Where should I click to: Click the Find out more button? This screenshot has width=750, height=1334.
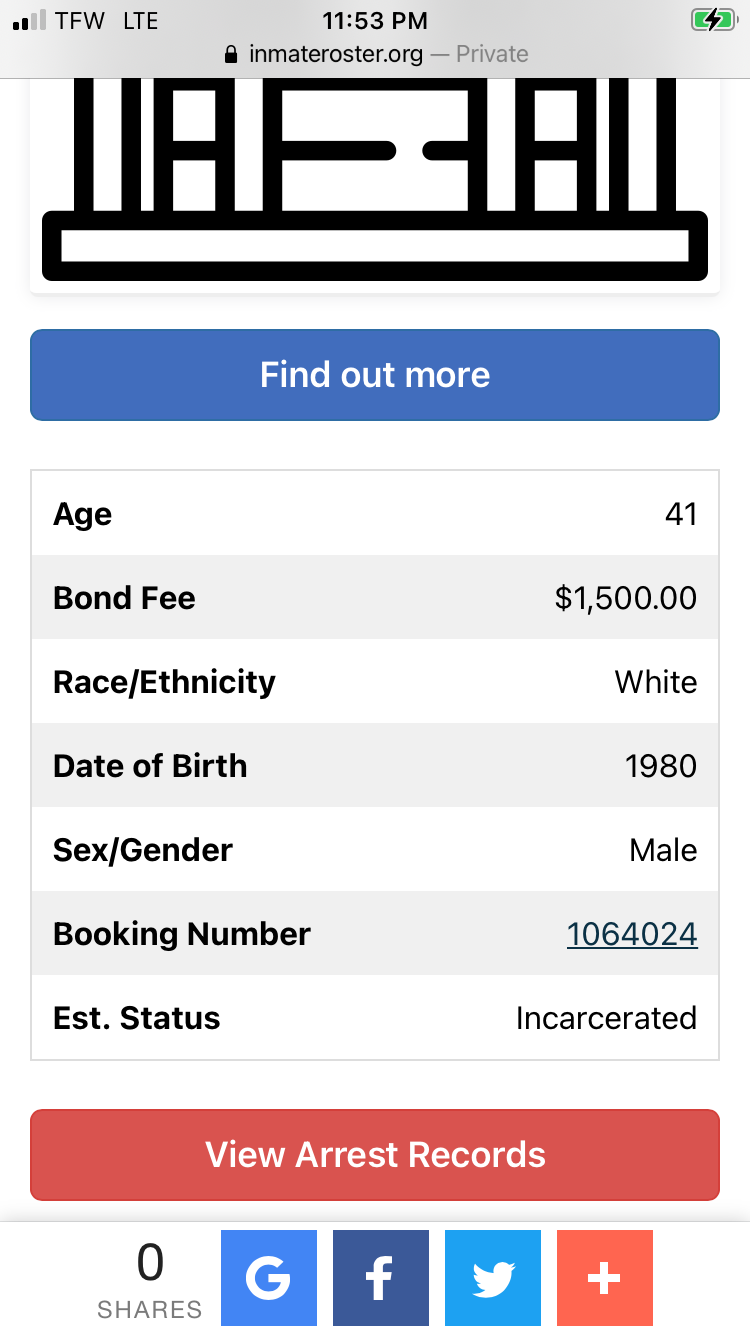(x=375, y=375)
